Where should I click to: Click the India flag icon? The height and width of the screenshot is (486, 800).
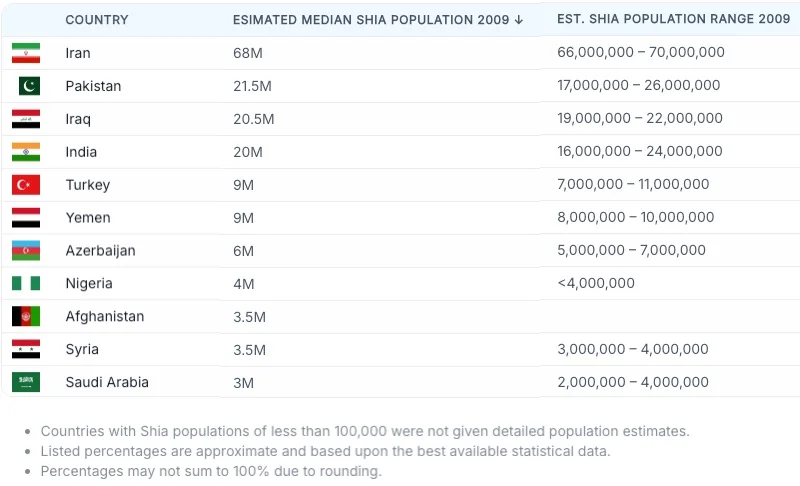pyautogui.click(x=26, y=152)
